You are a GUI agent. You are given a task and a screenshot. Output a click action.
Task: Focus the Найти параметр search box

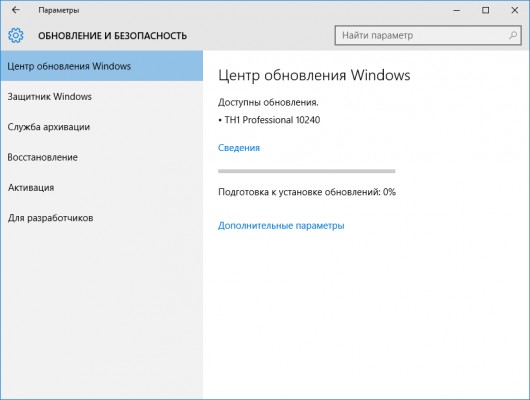pyautogui.click(x=428, y=35)
